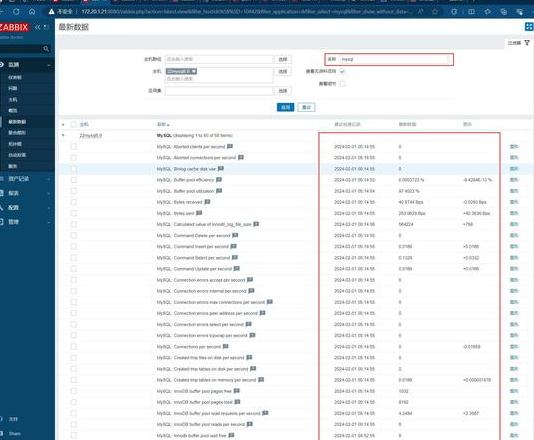Collapse the Zabbix sidebar with double-arrow icon
Viewport: 534px width, 440px height.
[37, 27]
